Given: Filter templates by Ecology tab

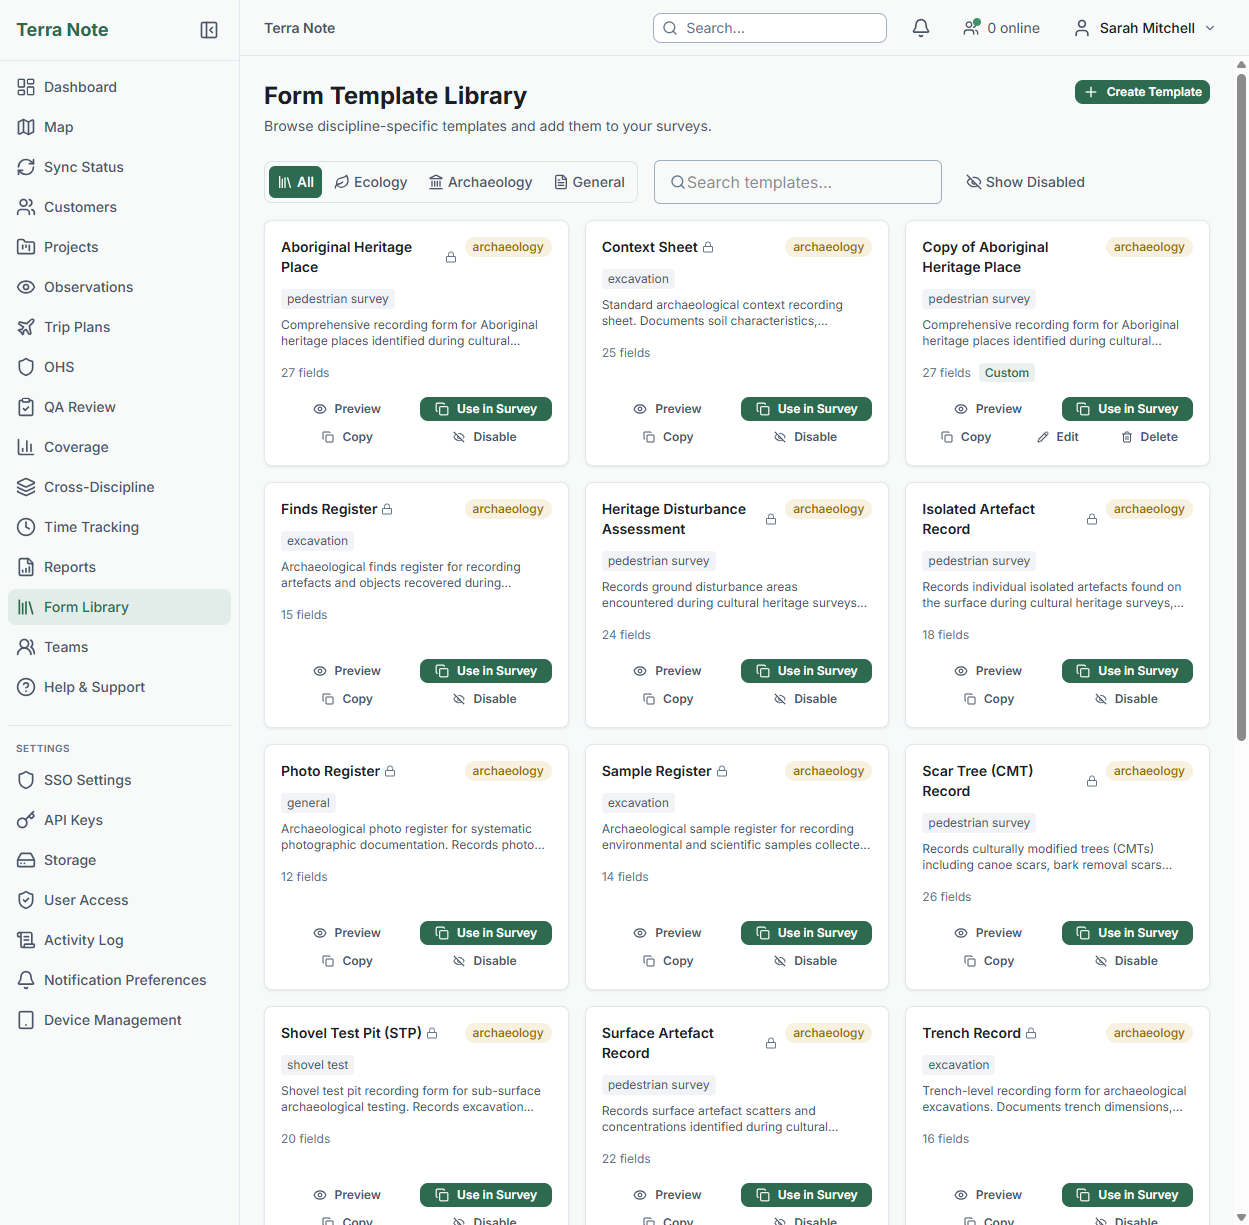Looking at the screenshot, I should pyautogui.click(x=370, y=182).
